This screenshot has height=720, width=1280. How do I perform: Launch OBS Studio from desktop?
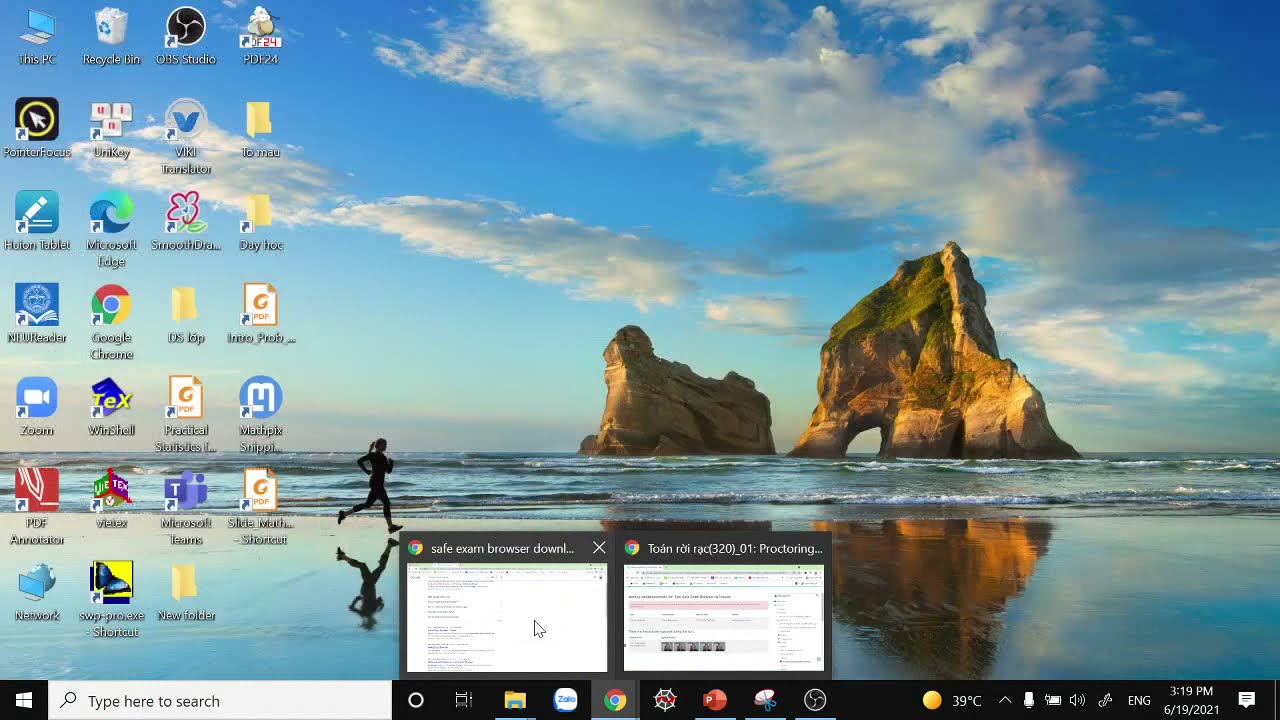[185, 37]
